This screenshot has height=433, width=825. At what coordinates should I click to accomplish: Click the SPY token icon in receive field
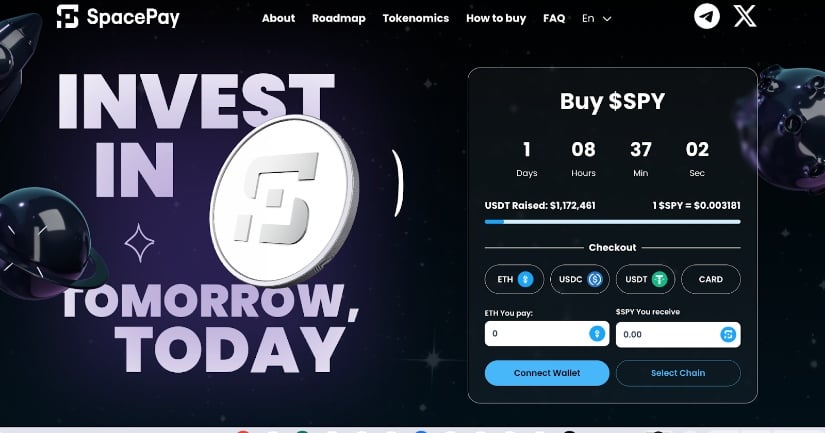click(728, 334)
